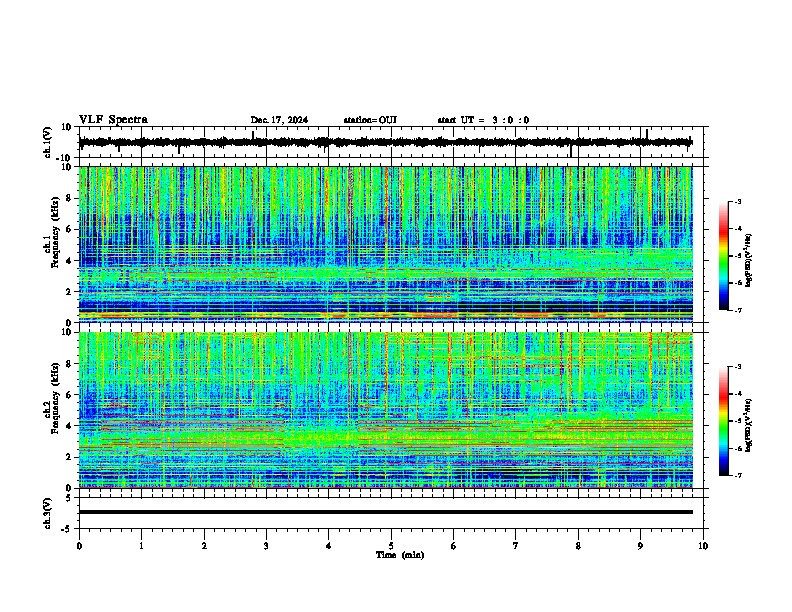Click tick label 7 on the Time axis
The width and height of the screenshot is (792, 612).
[516, 546]
